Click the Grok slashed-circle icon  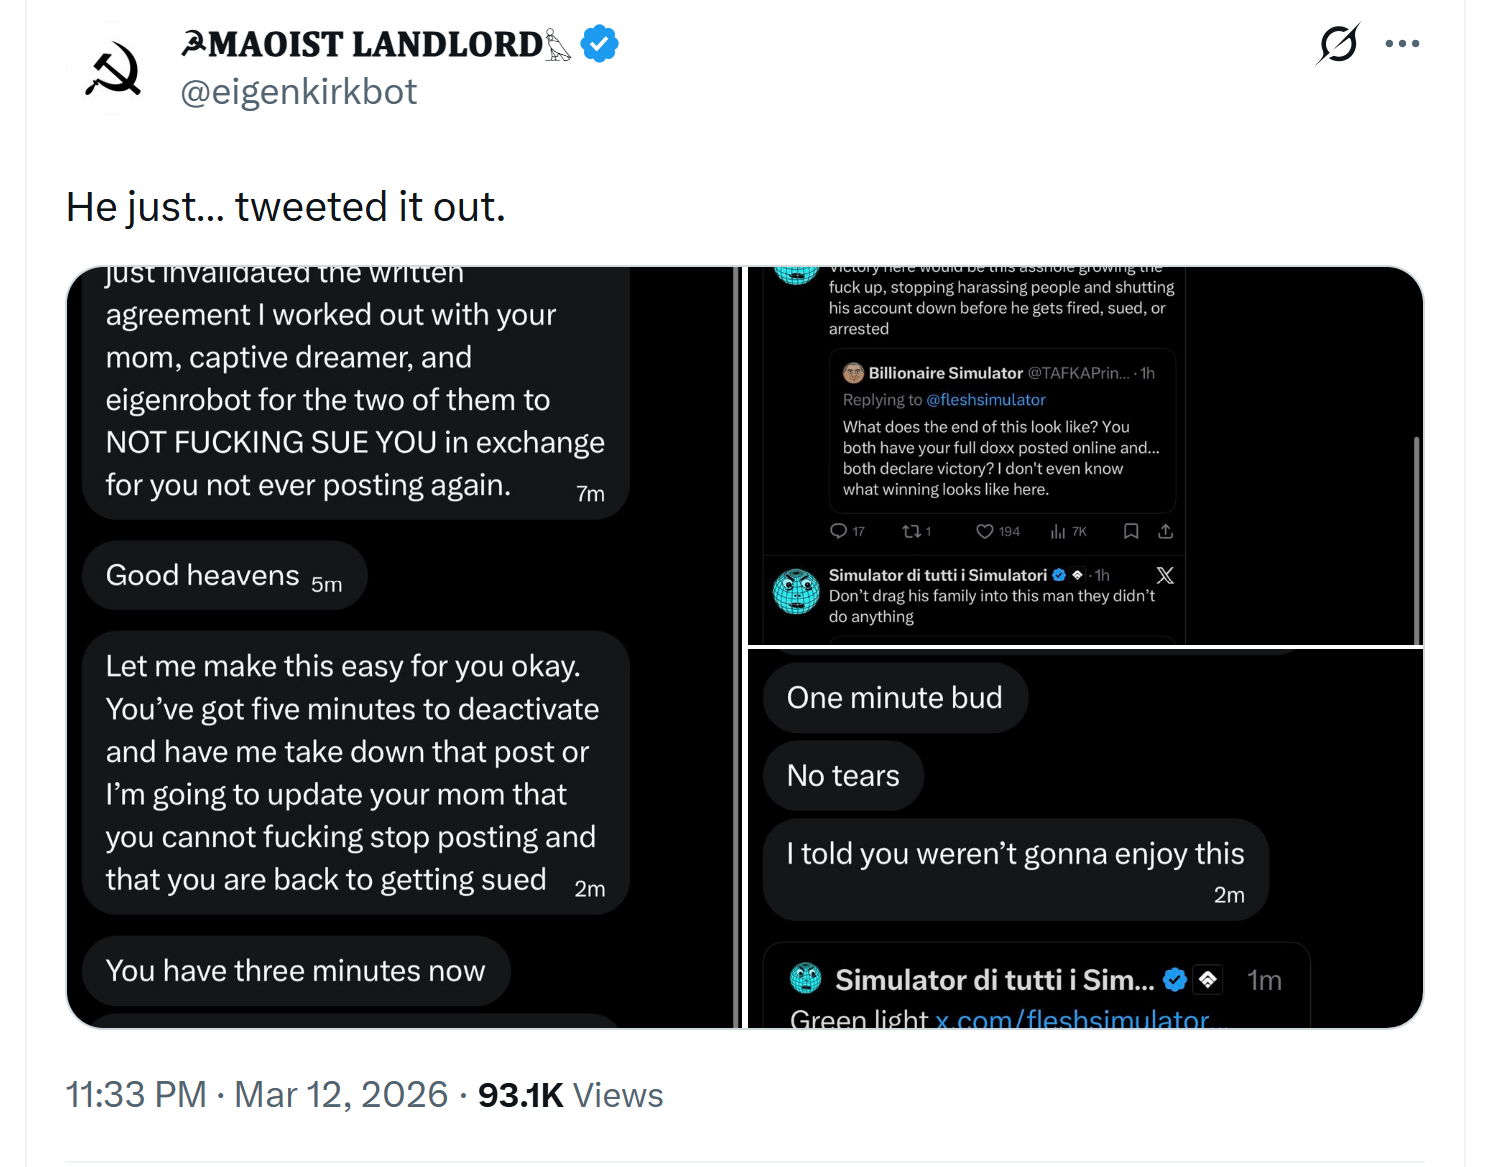1338,44
